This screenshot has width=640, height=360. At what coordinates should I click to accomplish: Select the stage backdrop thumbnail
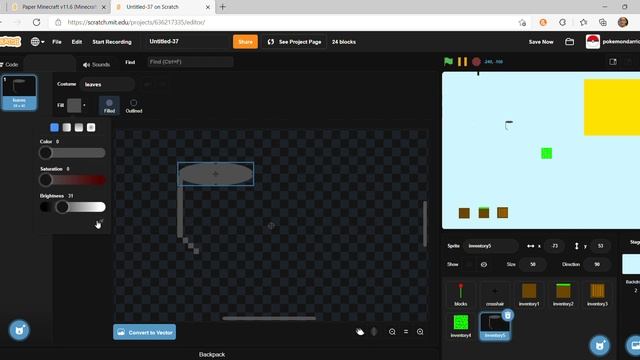coord(631,264)
